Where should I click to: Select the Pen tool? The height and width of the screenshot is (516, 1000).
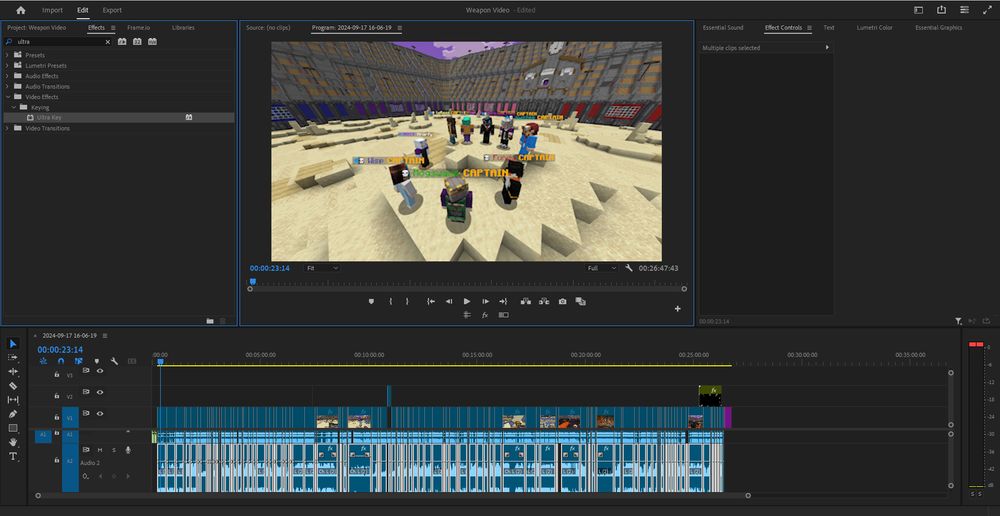tap(13, 414)
